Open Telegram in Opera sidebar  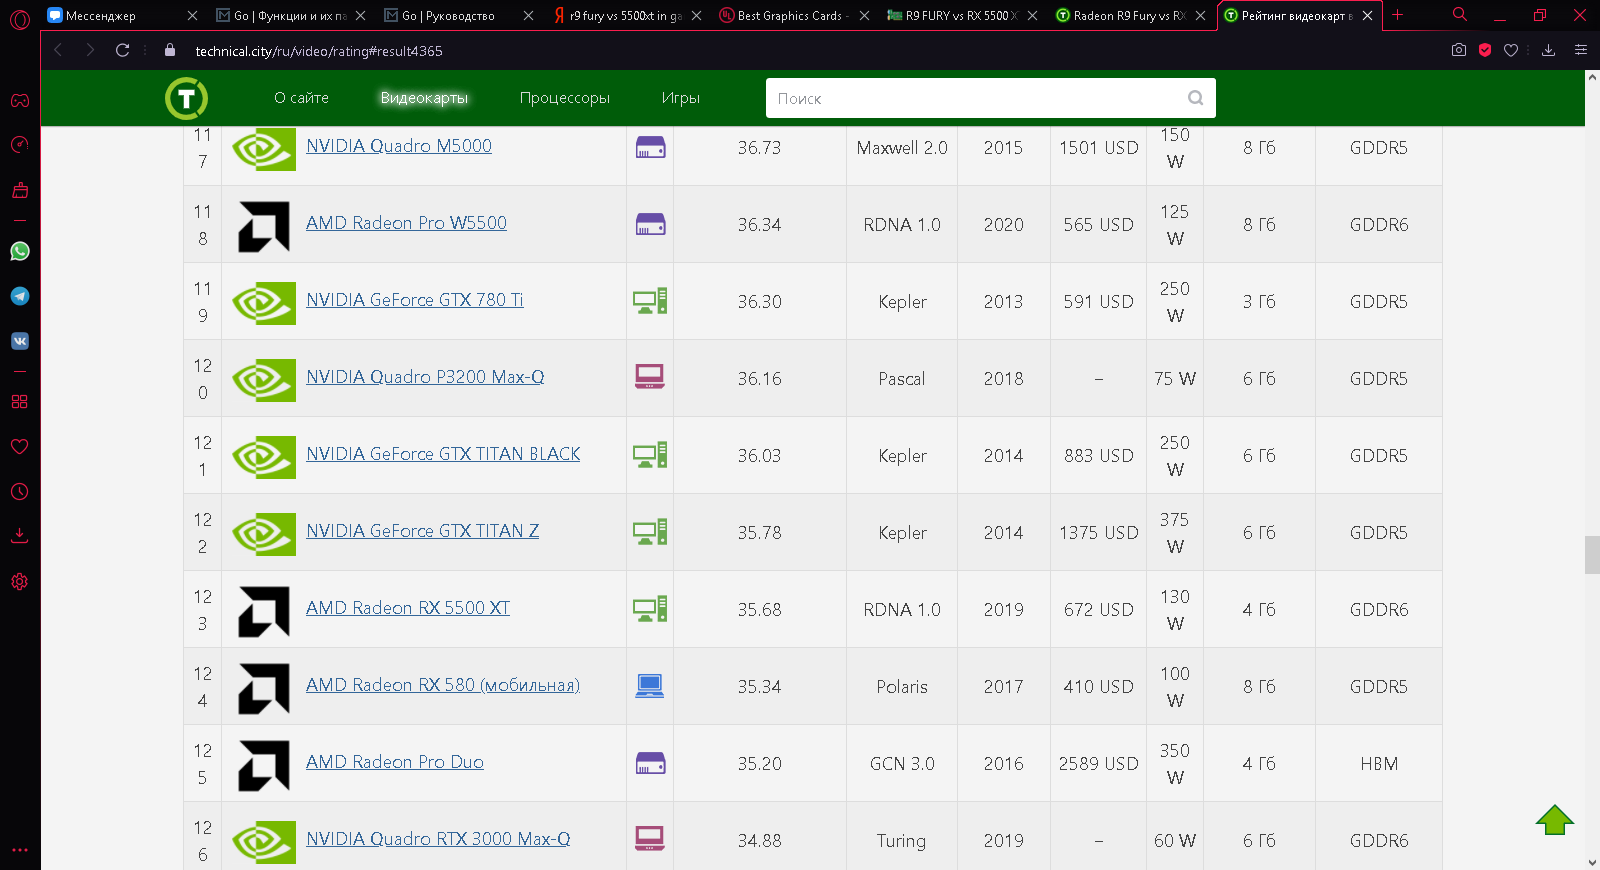click(x=20, y=296)
